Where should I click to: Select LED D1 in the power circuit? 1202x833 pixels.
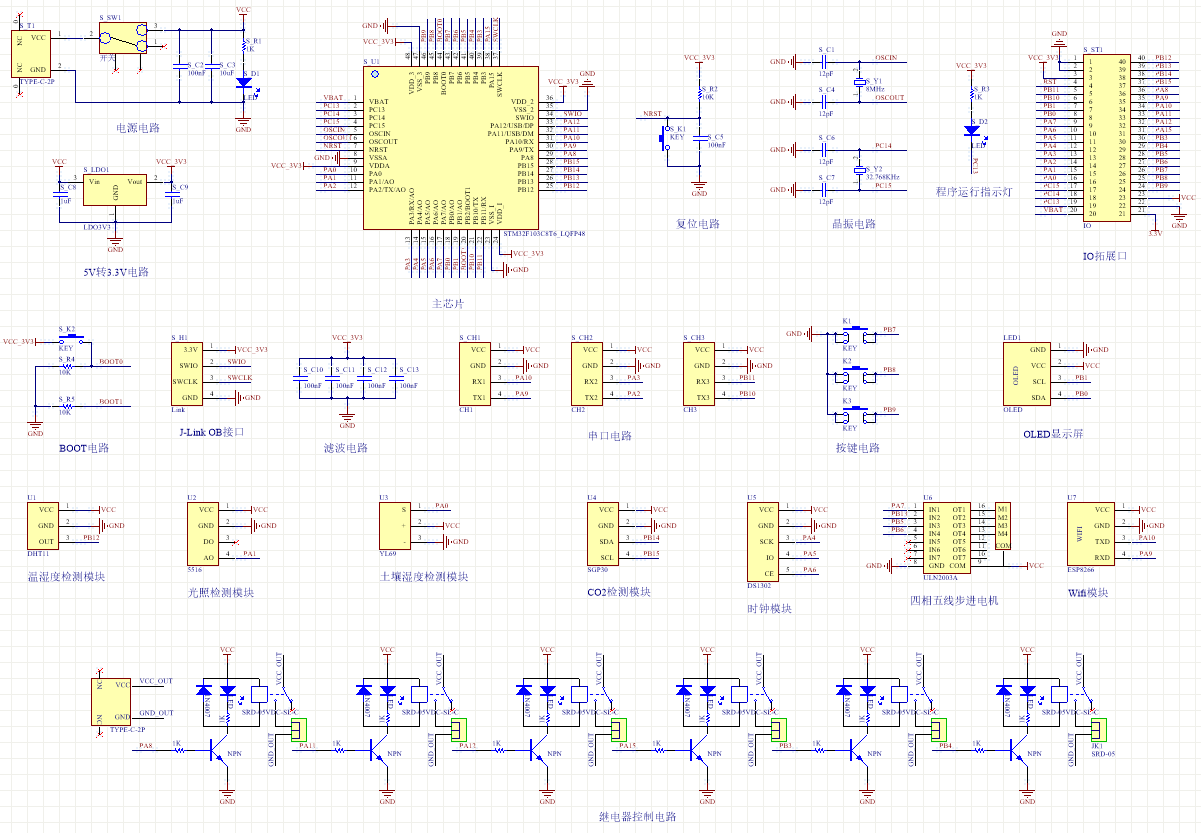[243, 84]
